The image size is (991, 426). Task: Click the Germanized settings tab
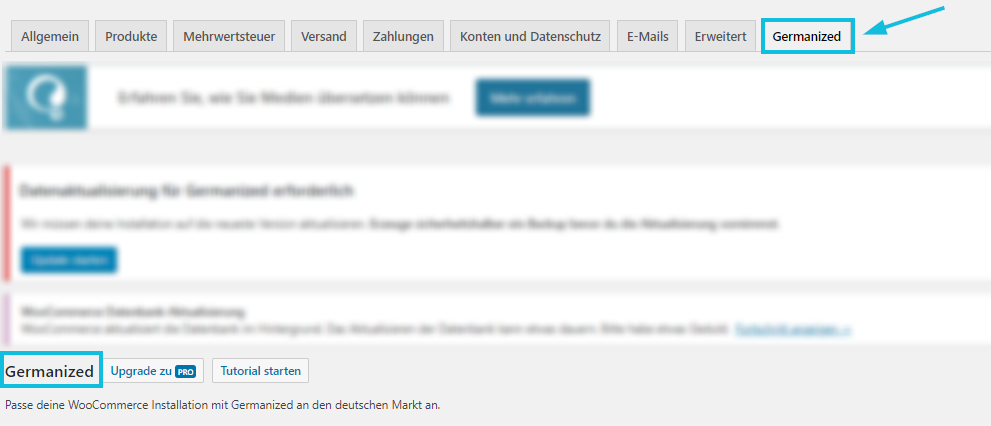pyautogui.click(x=807, y=36)
